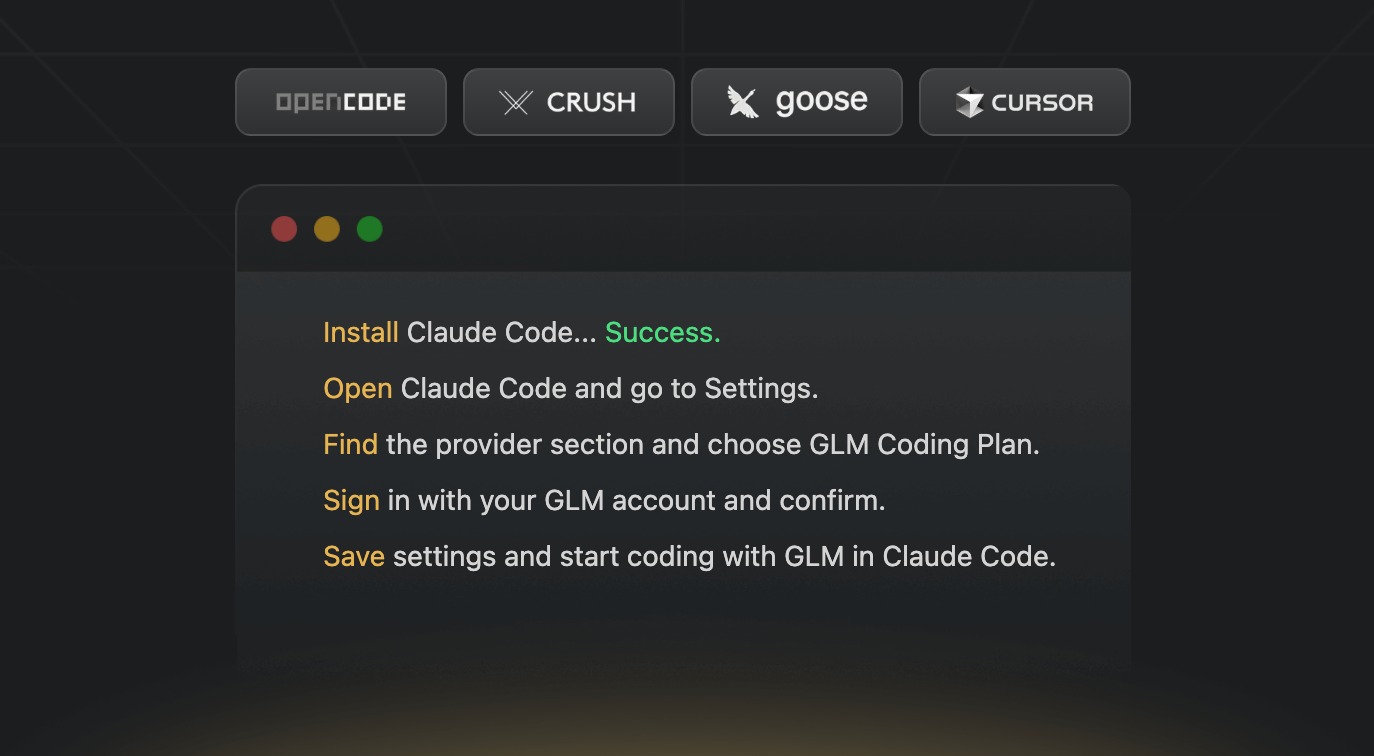This screenshot has height=756, width=1374.
Task: Select the OpenCode tab
Action: (x=341, y=102)
